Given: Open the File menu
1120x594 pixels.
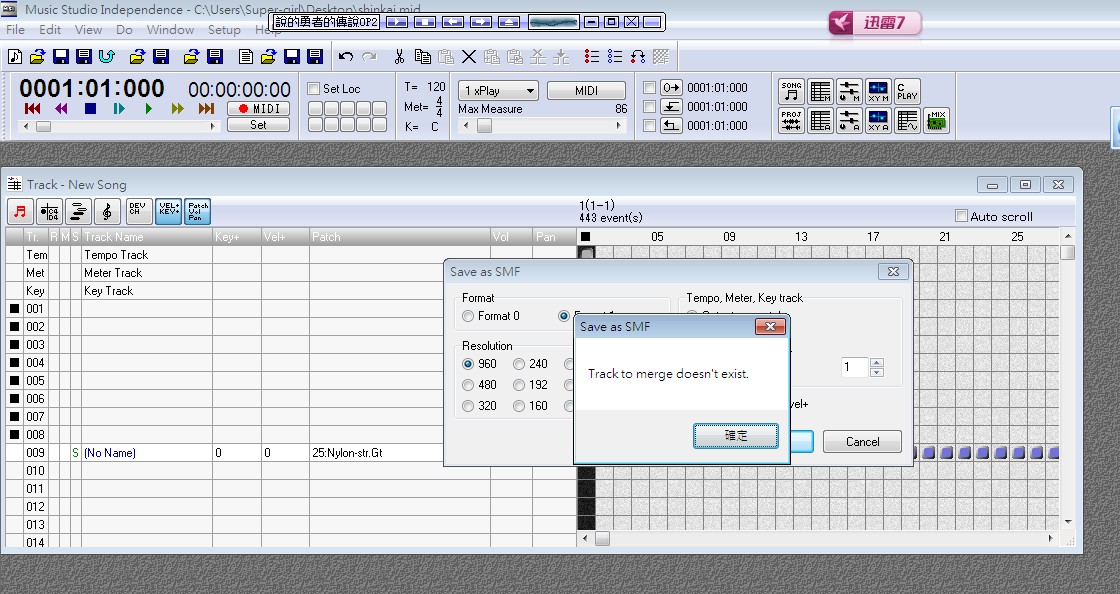Looking at the screenshot, I should [15, 29].
